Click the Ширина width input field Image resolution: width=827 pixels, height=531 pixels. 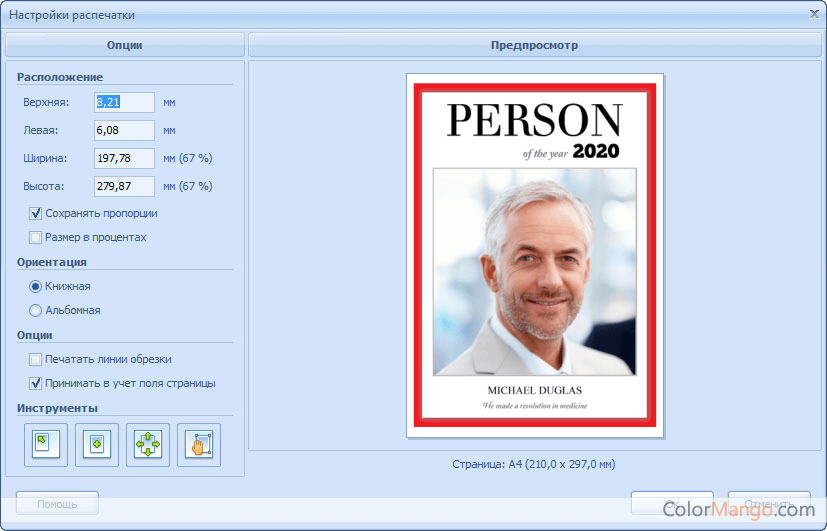click(x=124, y=158)
